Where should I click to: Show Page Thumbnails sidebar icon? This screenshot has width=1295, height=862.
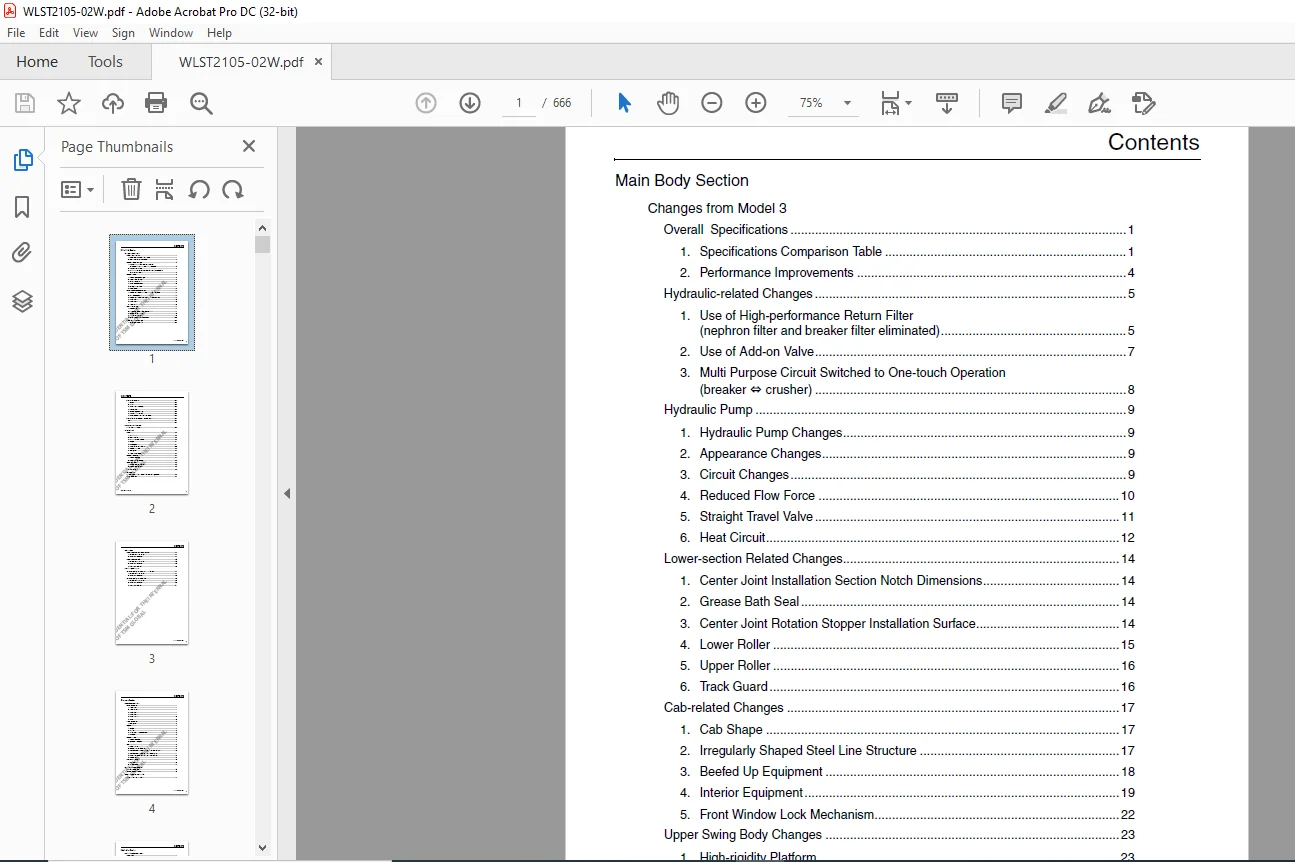coord(22,160)
